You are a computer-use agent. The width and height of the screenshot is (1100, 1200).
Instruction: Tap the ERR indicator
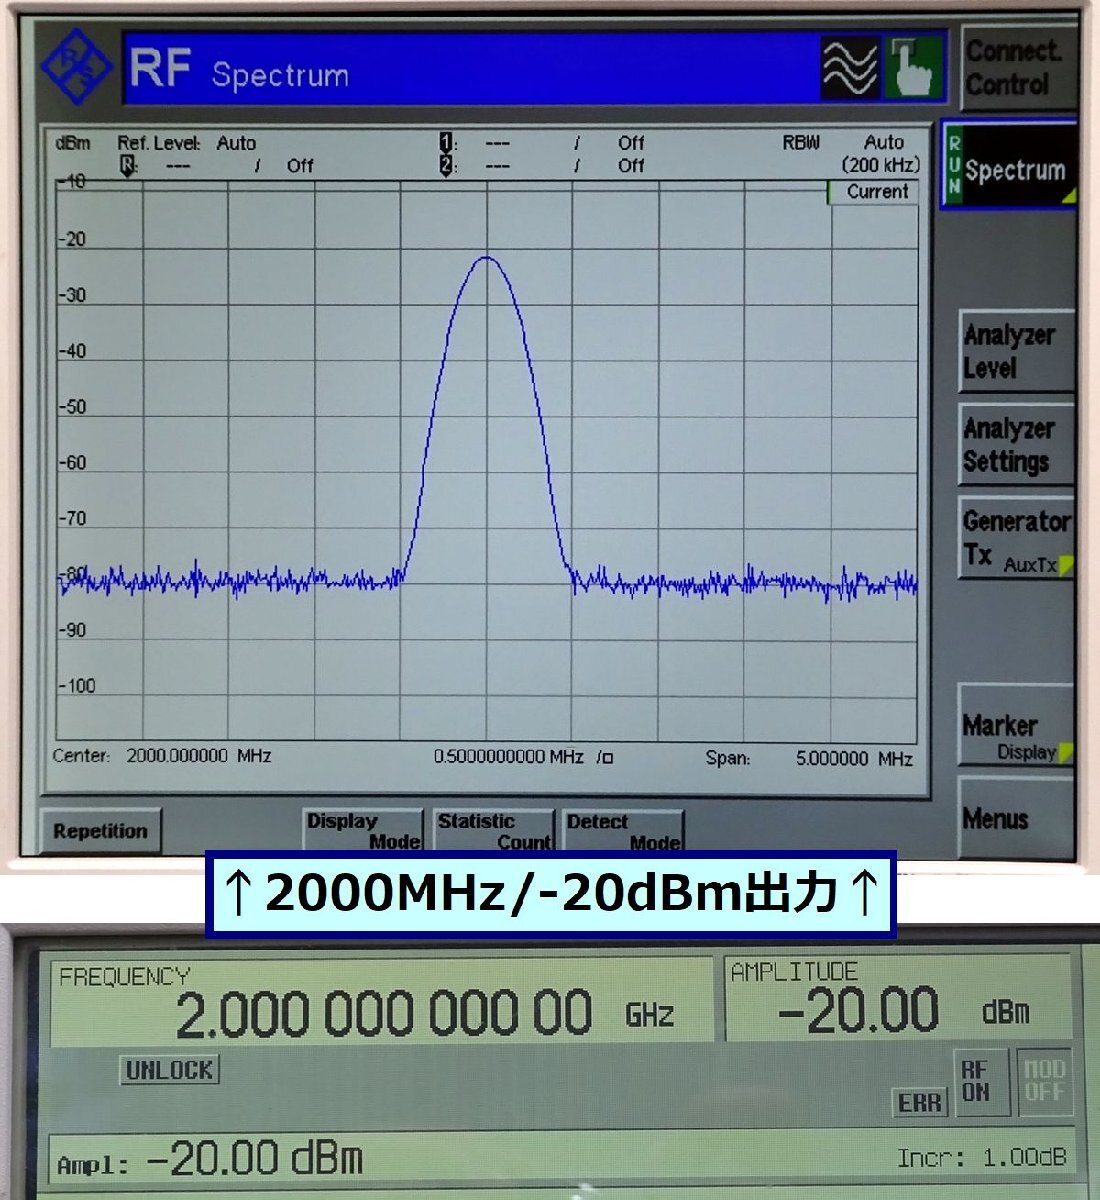coord(919,1103)
